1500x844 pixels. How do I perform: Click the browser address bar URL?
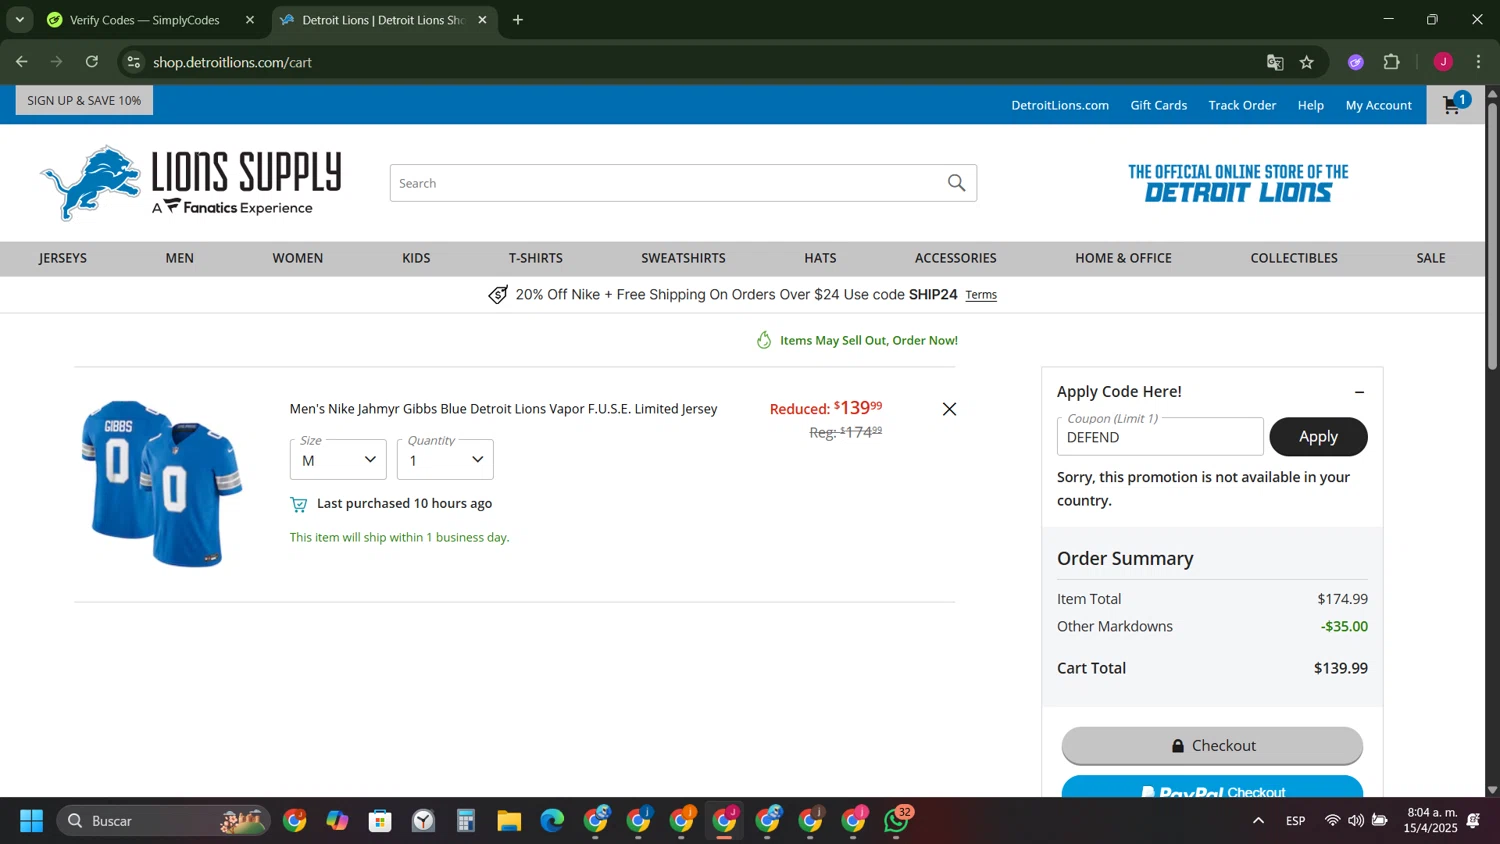(x=233, y=62)
